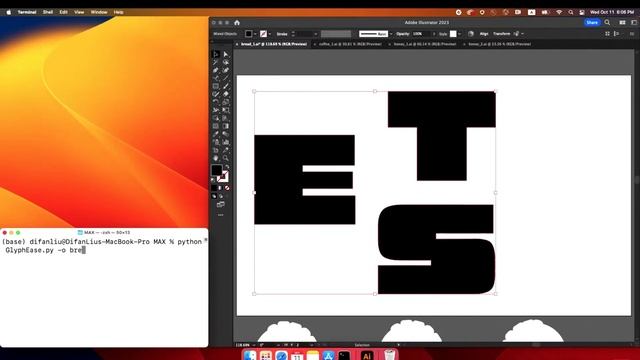Image resolution: width=640 pixels, height=360 pixels.
Task: Select the Eyedropper tool
Action: (x=216, y=134)
